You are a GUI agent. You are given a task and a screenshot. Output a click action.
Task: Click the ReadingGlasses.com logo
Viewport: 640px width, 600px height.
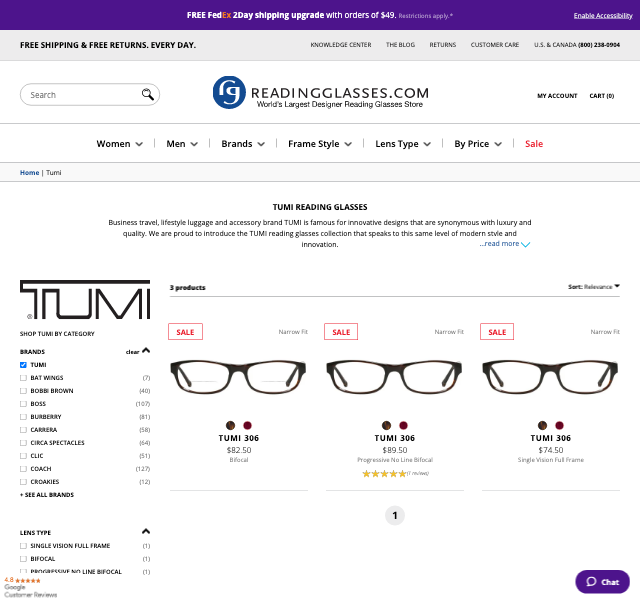tap(320, 93)
